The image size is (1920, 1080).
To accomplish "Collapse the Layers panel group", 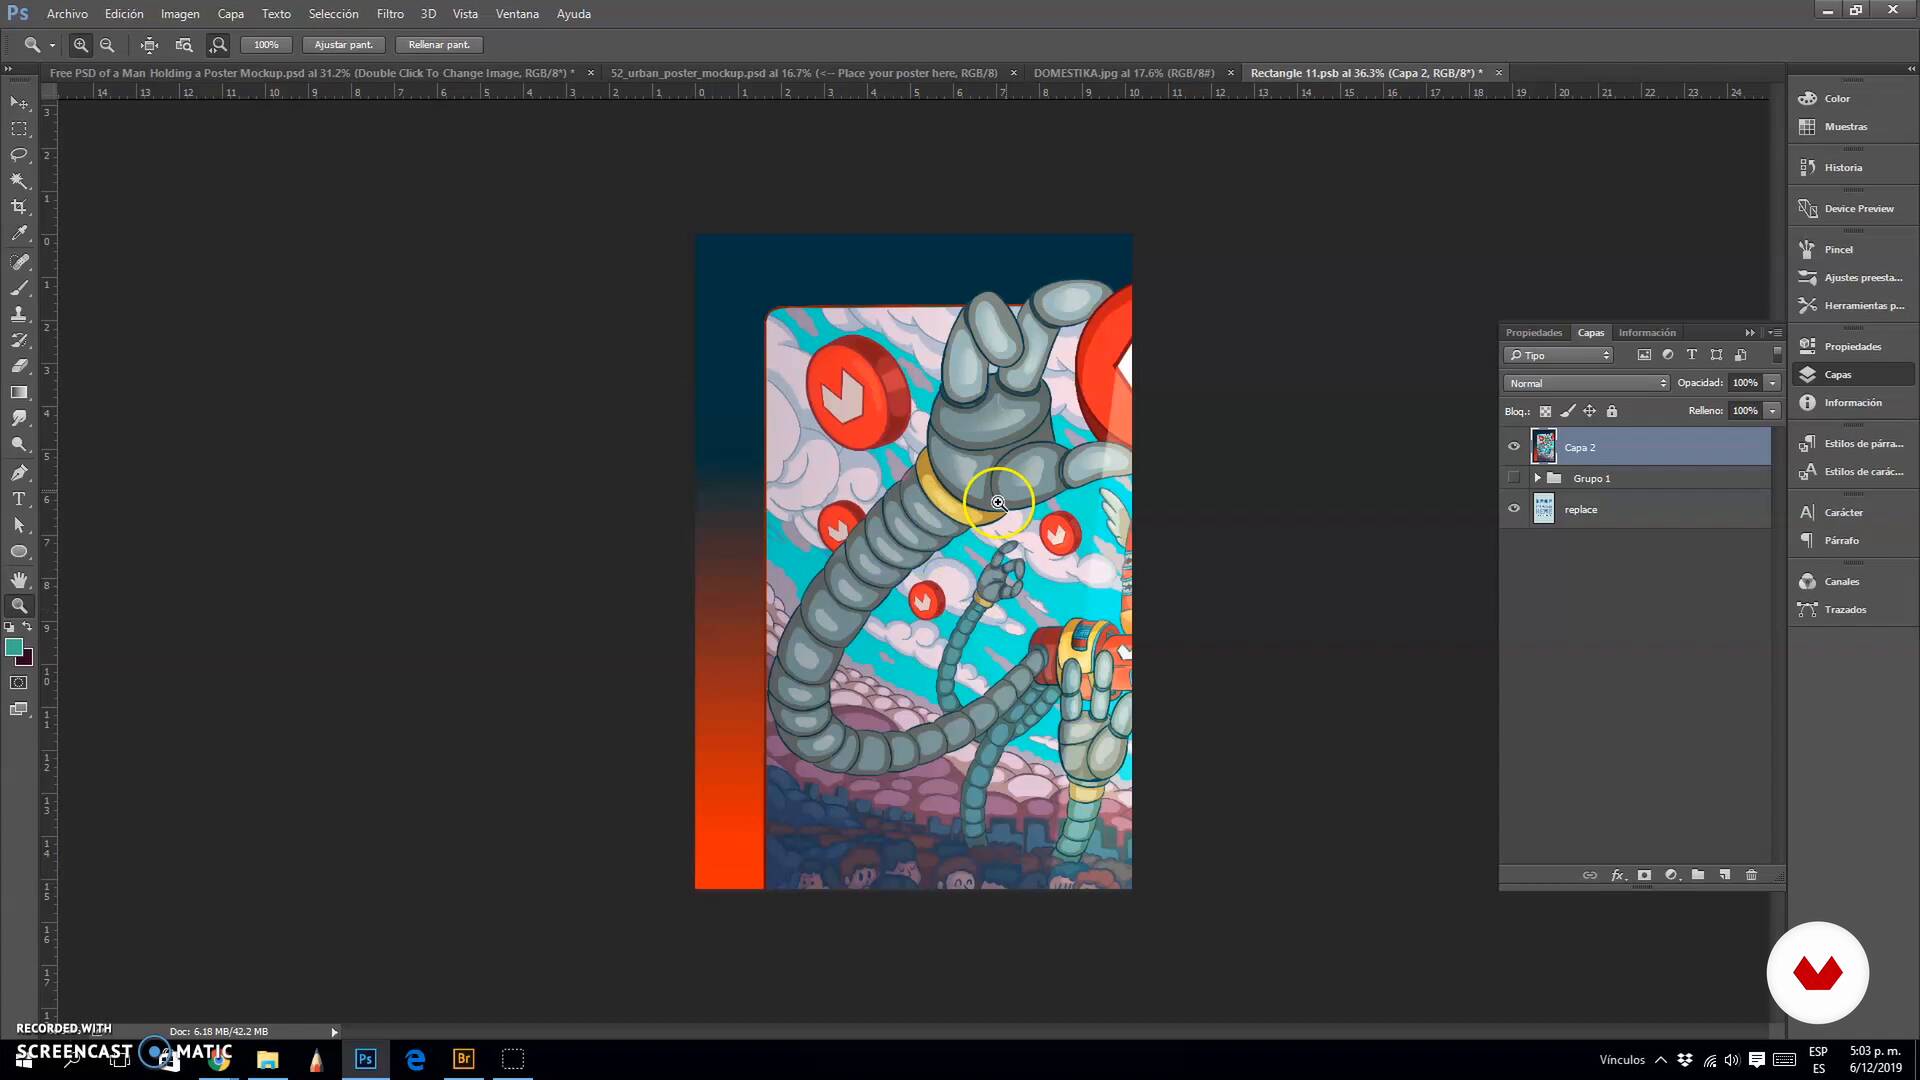I will tap(1750, 332).
